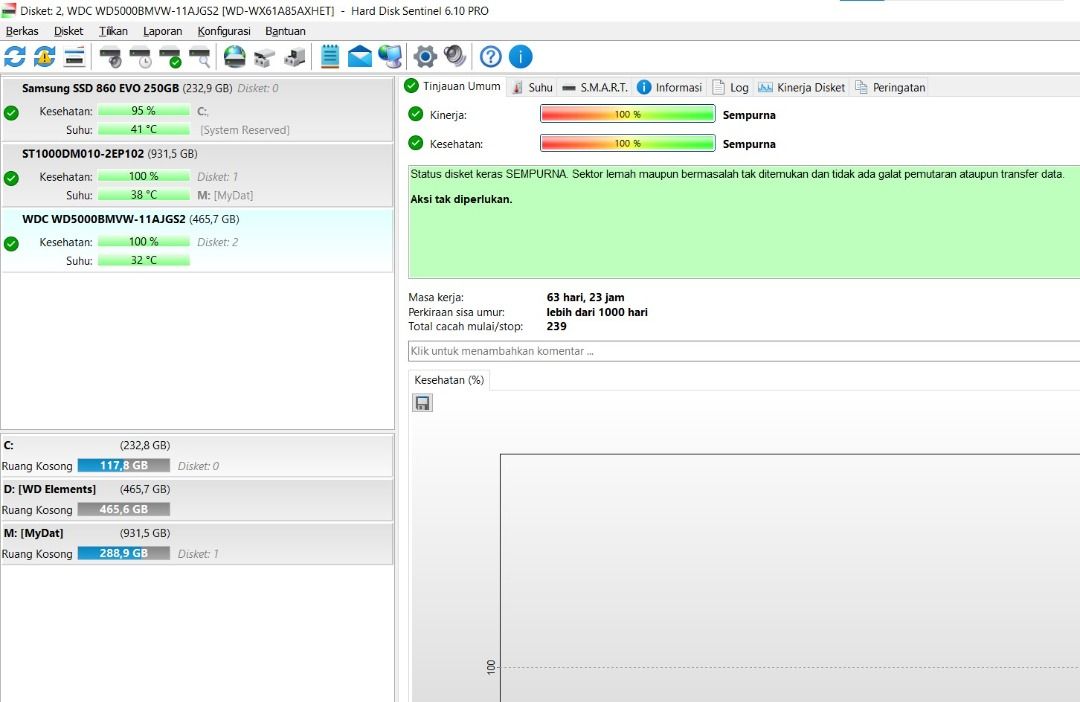Switch to the S.M.A.R.T. tab

[x=595, y=88]
